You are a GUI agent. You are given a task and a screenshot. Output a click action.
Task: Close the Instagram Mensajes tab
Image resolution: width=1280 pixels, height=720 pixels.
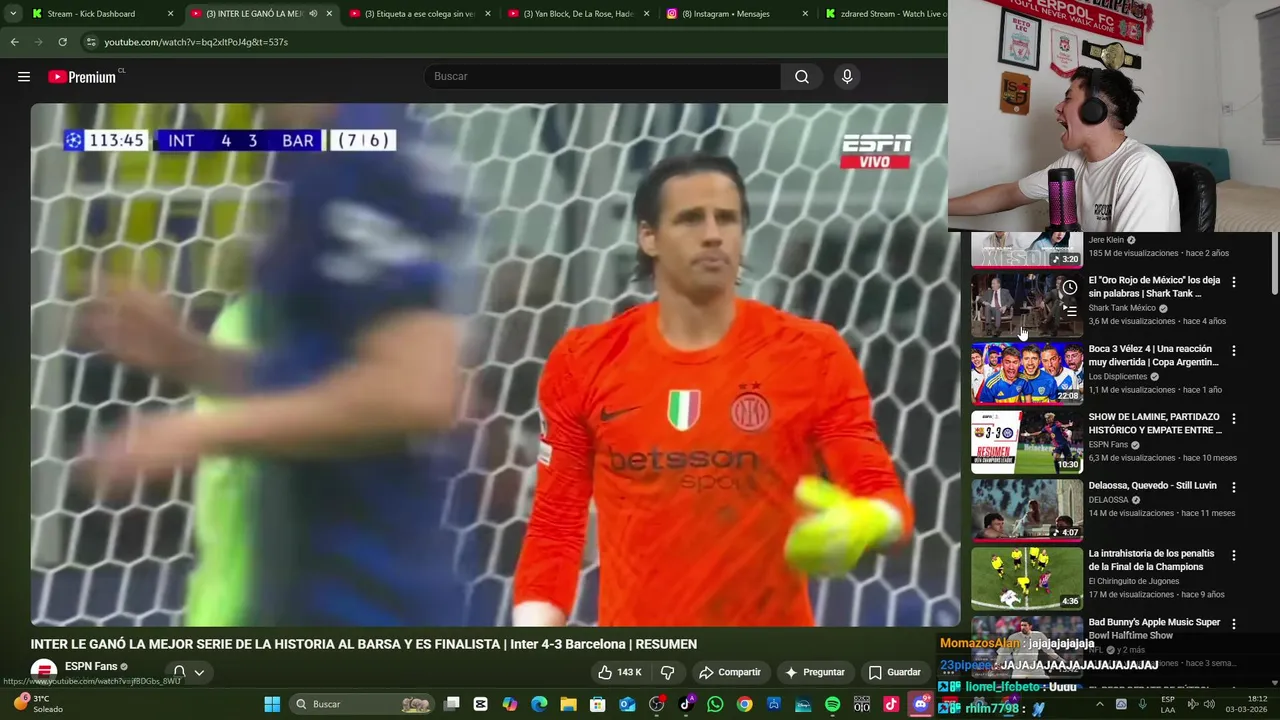[x=805, y=14]
